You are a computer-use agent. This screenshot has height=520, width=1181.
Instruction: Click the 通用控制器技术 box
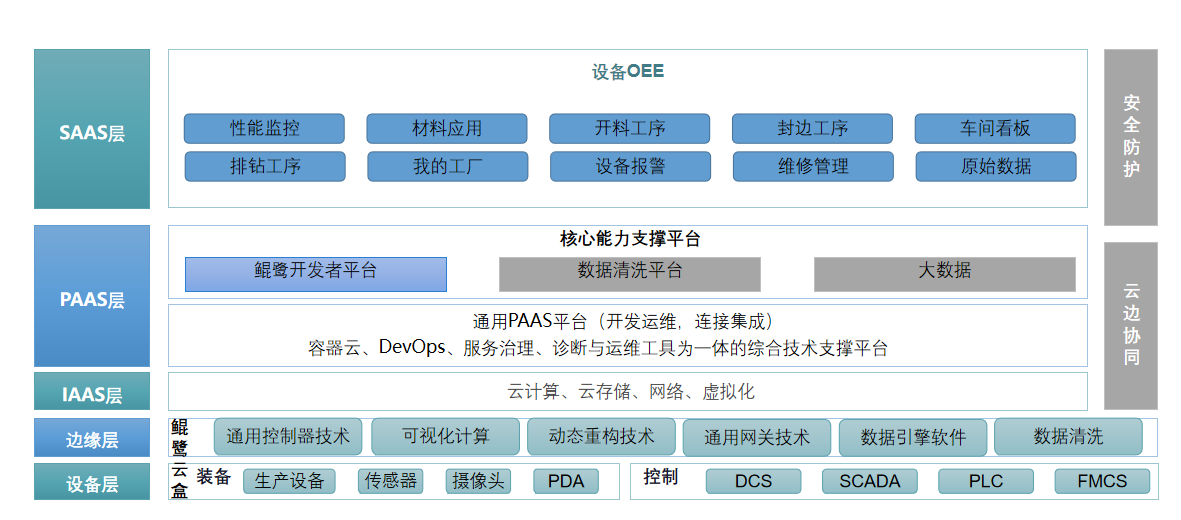(x=288, y=437)
